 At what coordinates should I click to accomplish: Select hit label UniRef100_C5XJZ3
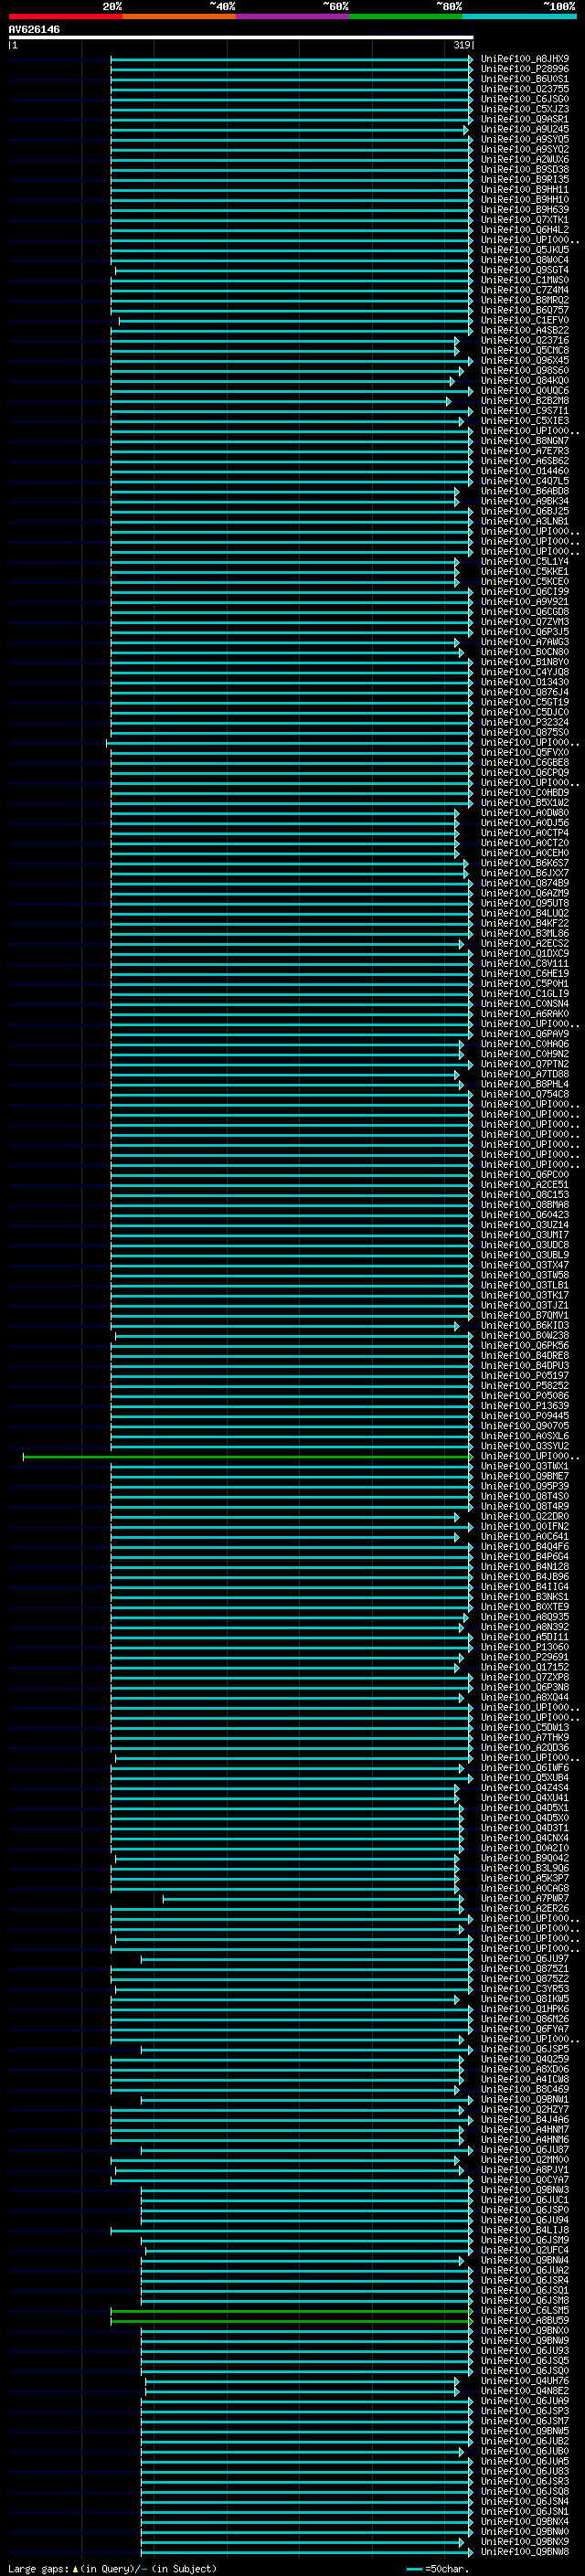[525, 109]
